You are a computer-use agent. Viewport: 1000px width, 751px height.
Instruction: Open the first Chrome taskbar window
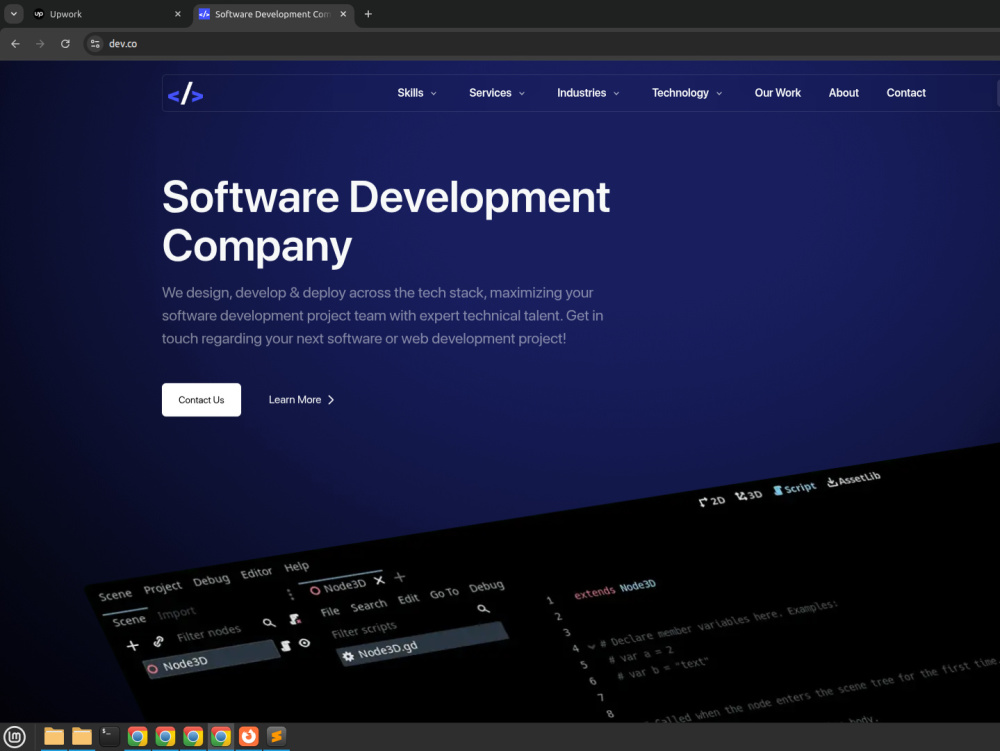coord(137,737)
